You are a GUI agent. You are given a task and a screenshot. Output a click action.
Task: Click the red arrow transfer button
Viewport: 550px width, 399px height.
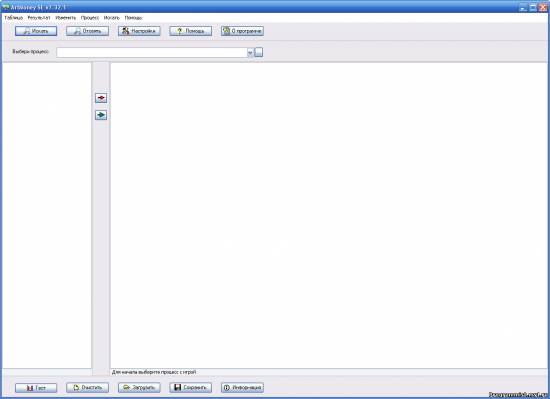point(101,98)
